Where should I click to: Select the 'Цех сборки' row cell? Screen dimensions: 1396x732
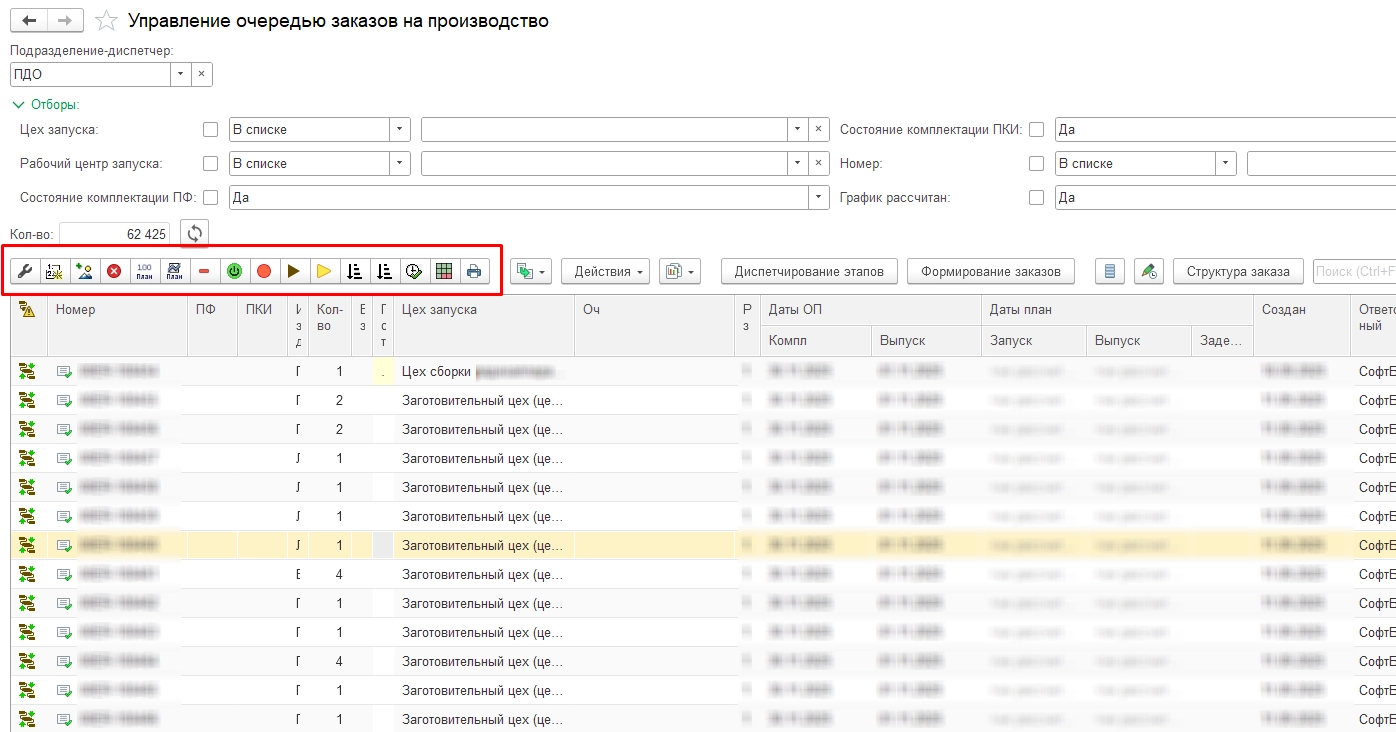click(x=484, y=372)
